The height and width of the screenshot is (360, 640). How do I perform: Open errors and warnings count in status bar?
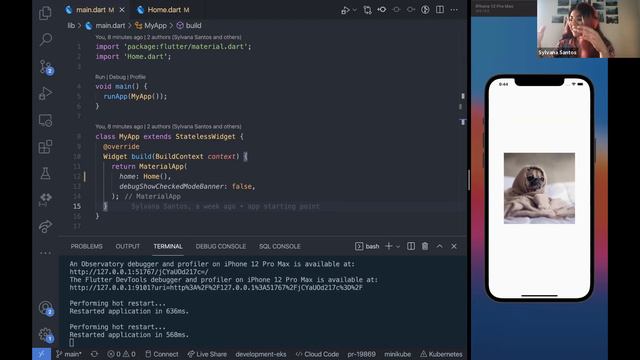coord(121,354)
